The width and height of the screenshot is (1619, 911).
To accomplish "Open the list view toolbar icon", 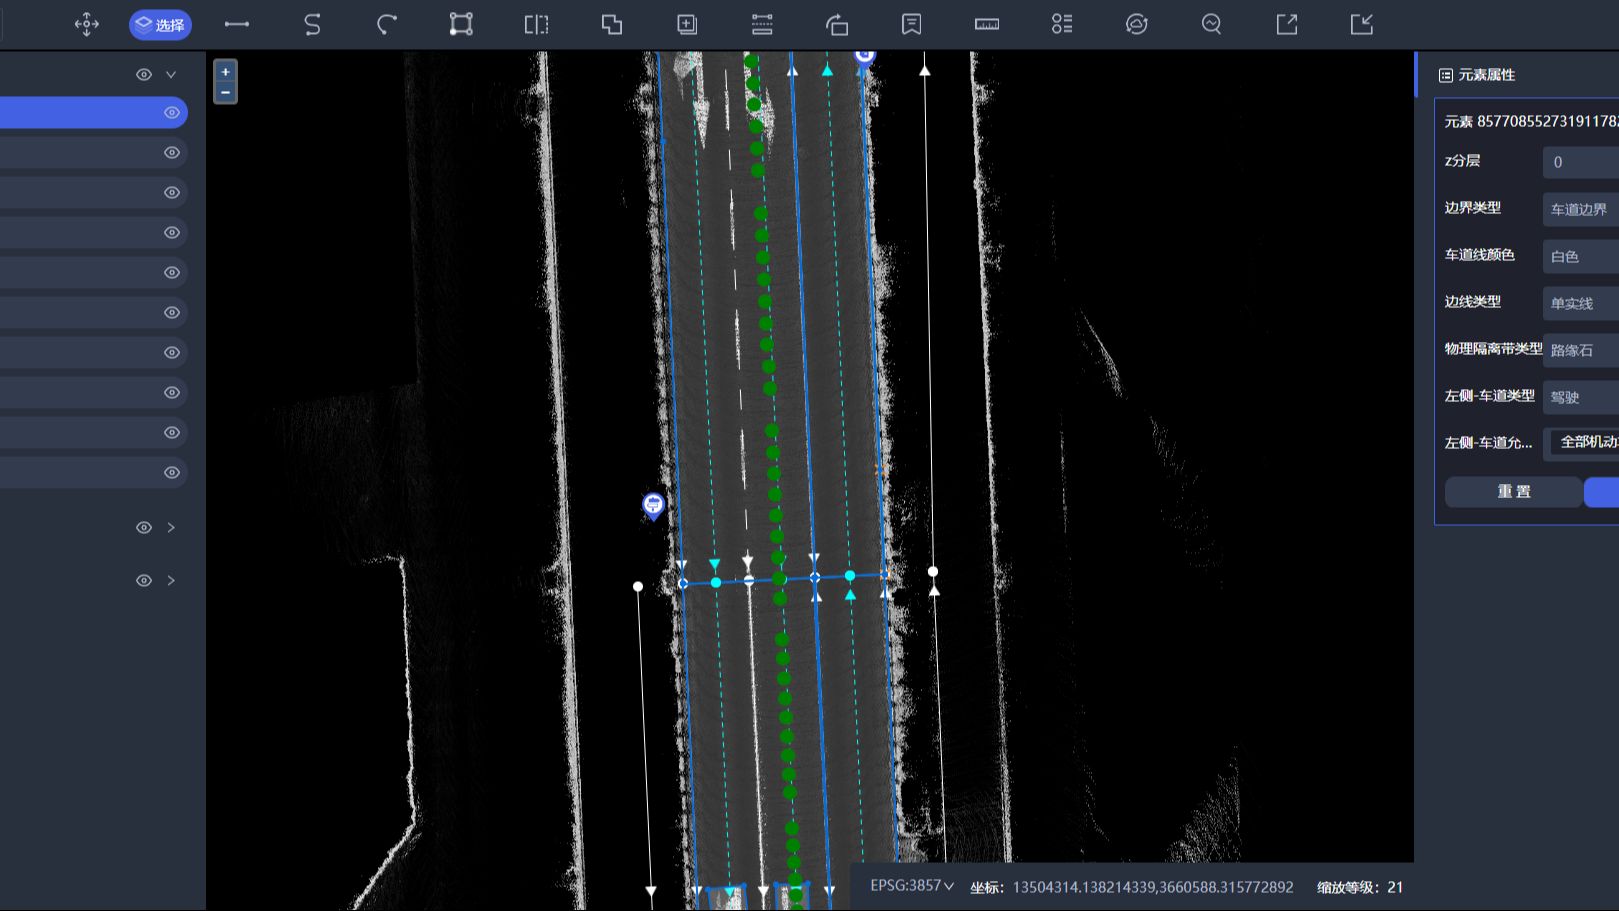I will tap(1062, 25).
